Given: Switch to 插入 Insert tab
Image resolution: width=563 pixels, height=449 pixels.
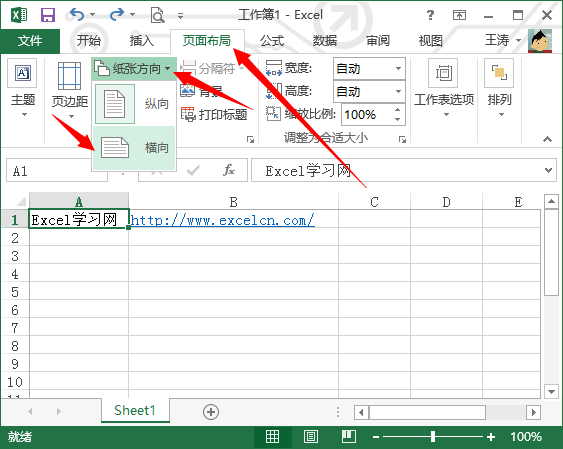Looking at the screenshot, I should pyautogui.click(x=141, y=41).
